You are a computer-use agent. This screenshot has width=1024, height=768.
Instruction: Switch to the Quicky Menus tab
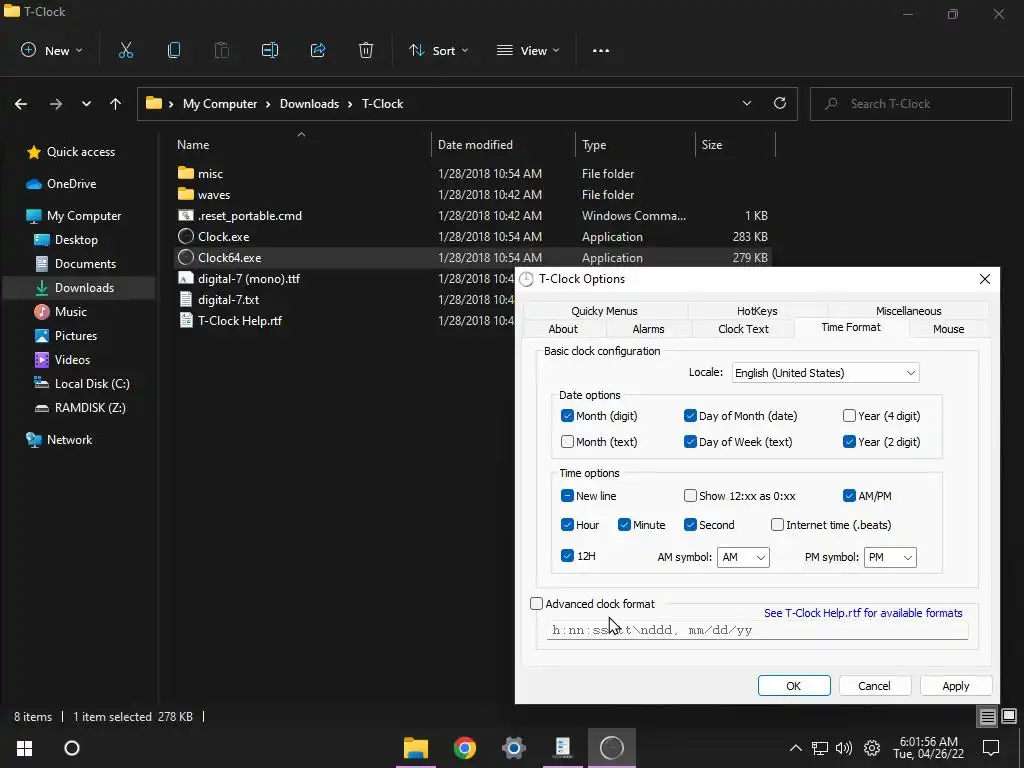click(x=604, y=311)
